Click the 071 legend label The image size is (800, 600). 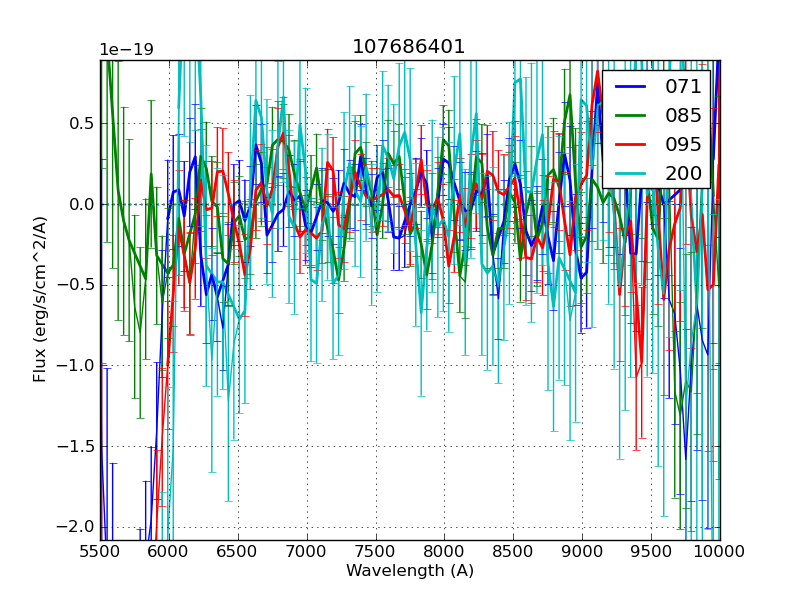tap(683, 87)
